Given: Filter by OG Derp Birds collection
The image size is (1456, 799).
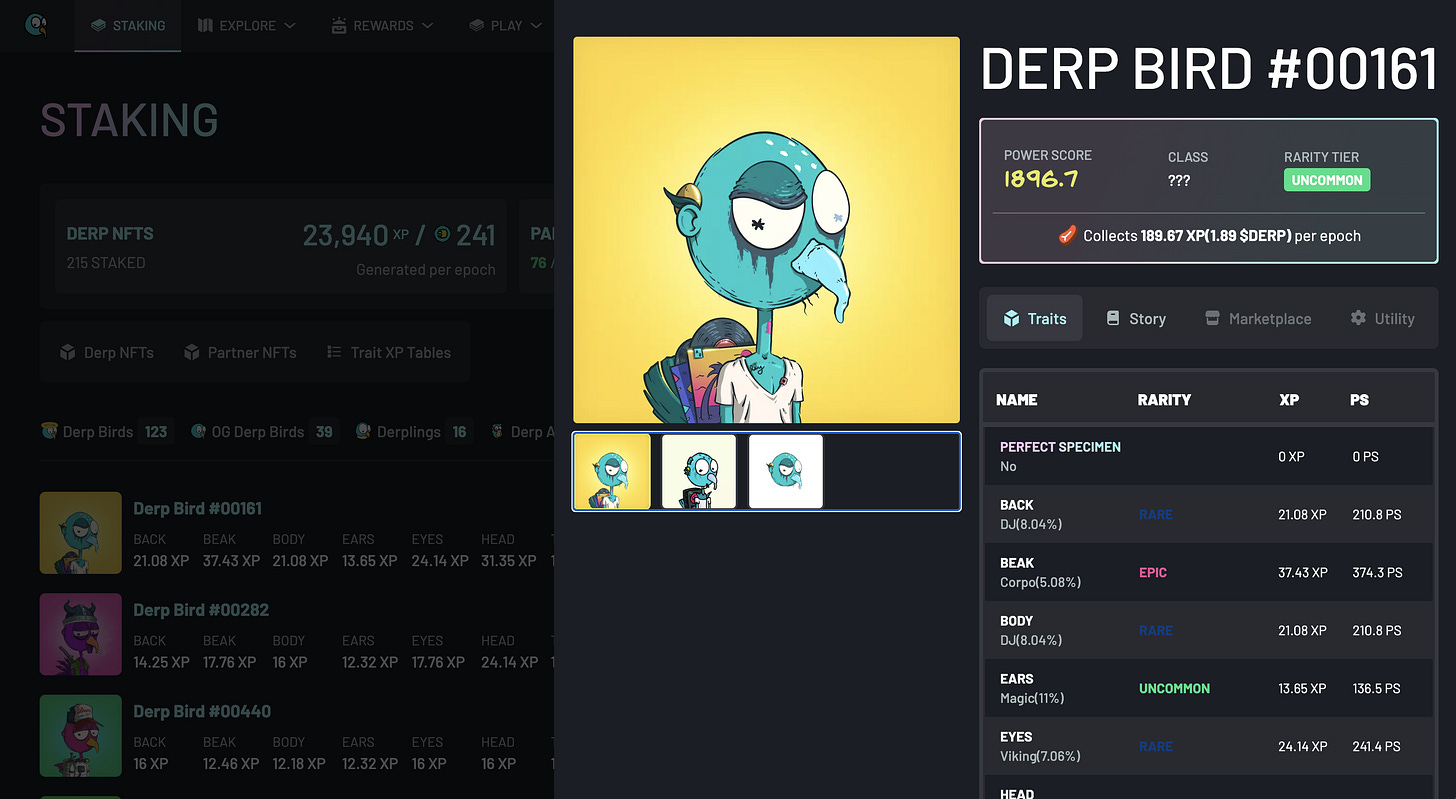Looking at the screenshot, I should (x=264, y=432).
